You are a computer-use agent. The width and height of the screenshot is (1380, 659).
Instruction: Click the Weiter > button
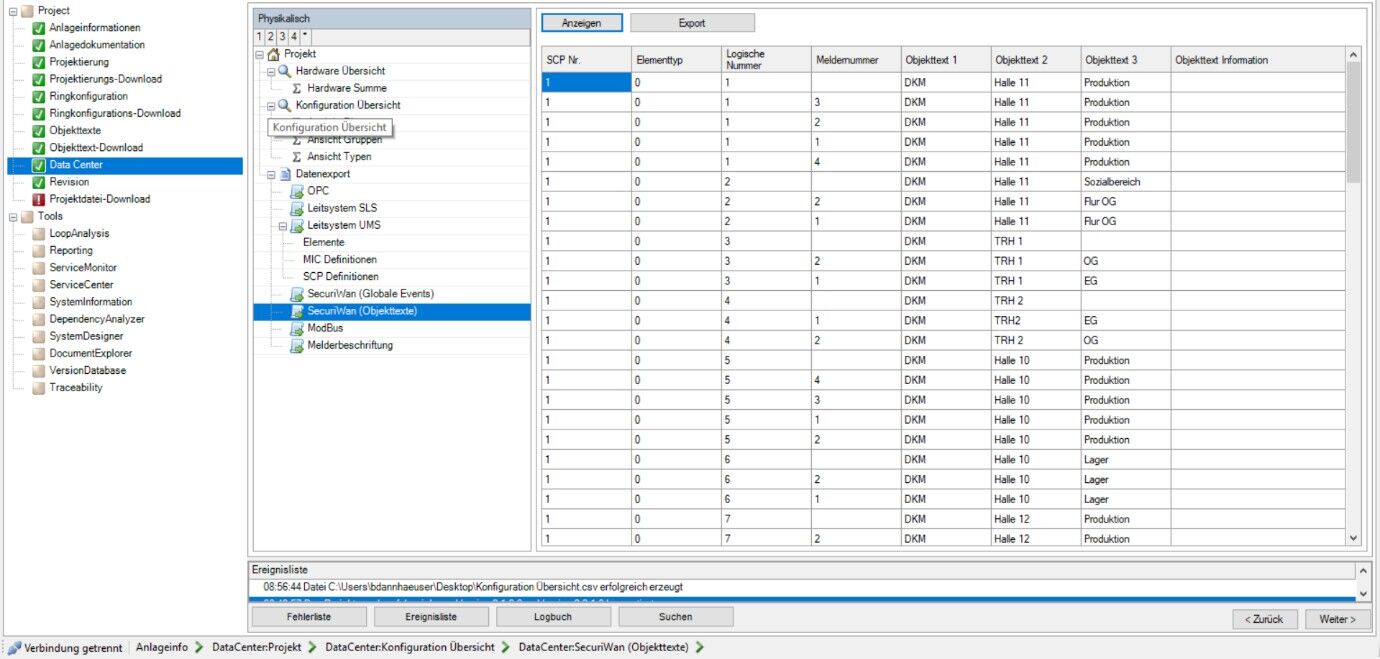pos(1338,620)
